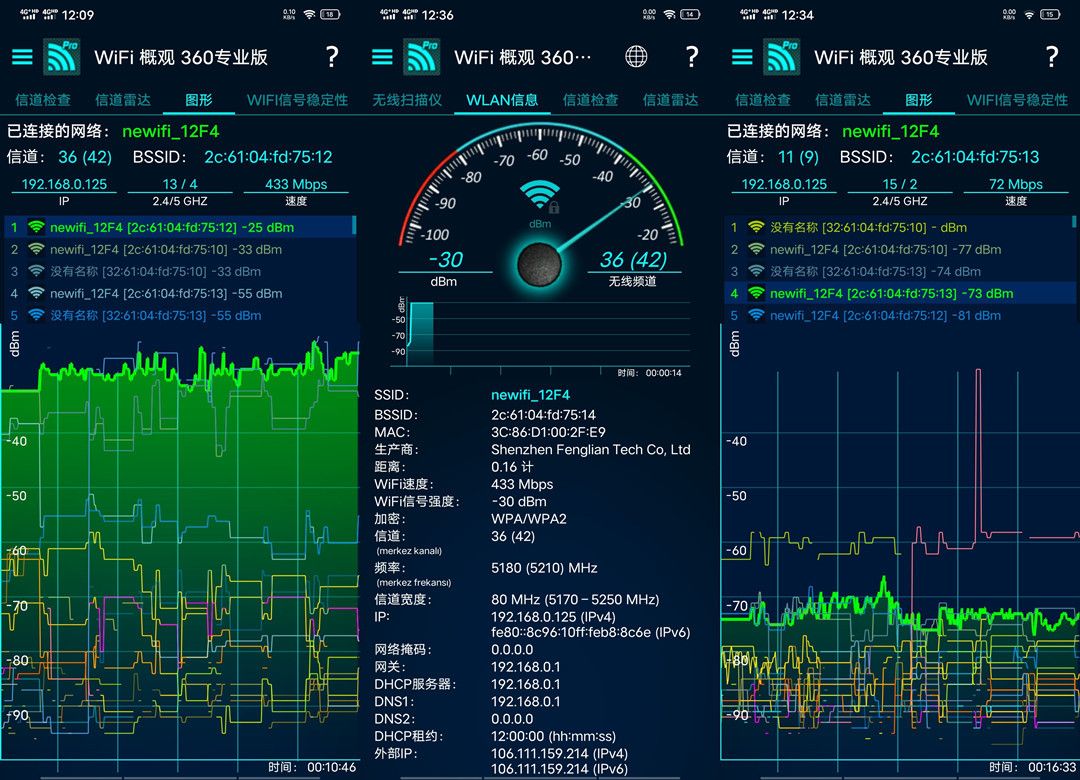This screenshot has width=1080, height=780.
Task: Open help question mark on the 12:34 screen
Action: click(x=1052, y=57)
